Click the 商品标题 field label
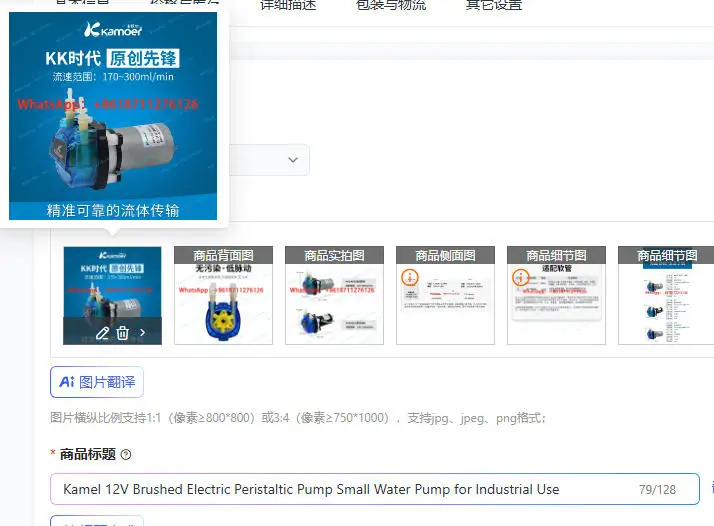Image resolution: width=714 pixels, height=526 pixels. 87,454
